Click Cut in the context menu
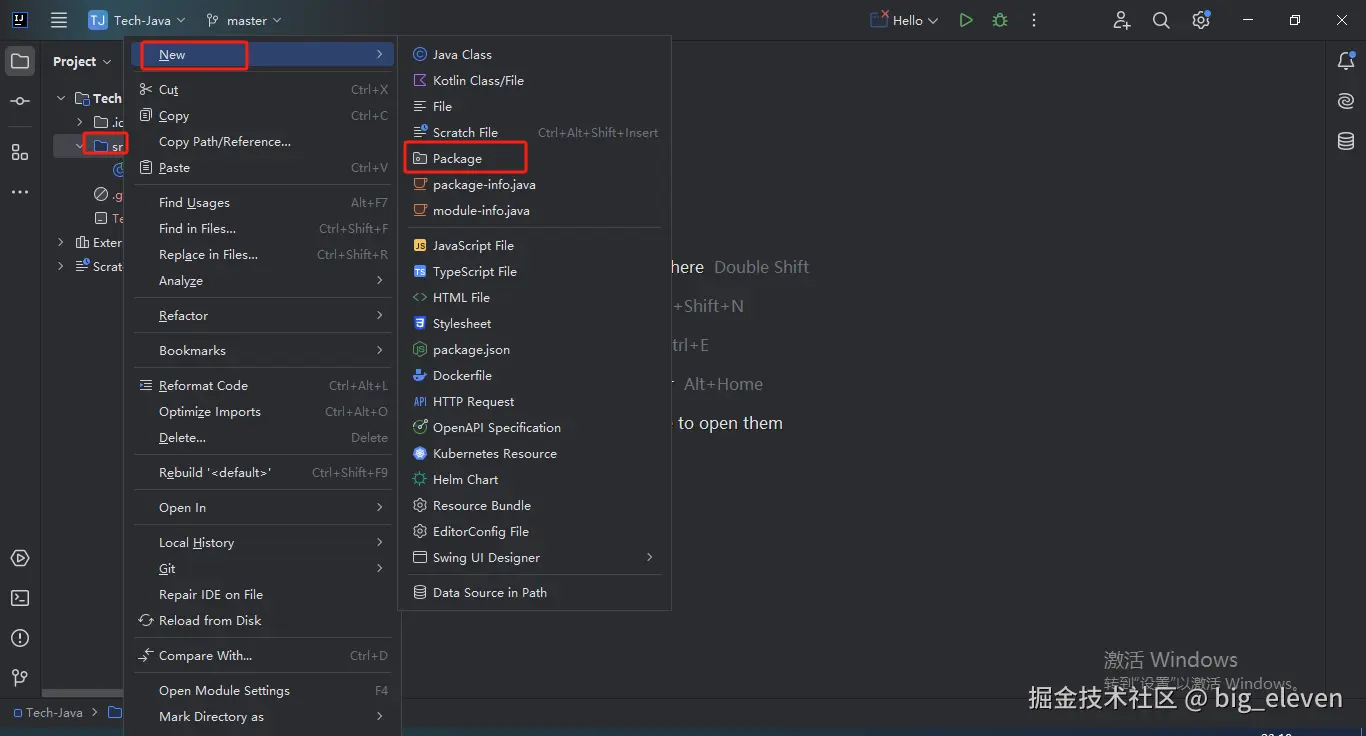Image resolution: width=1366 pixels, height=736 pixels. tap(263, 89)
